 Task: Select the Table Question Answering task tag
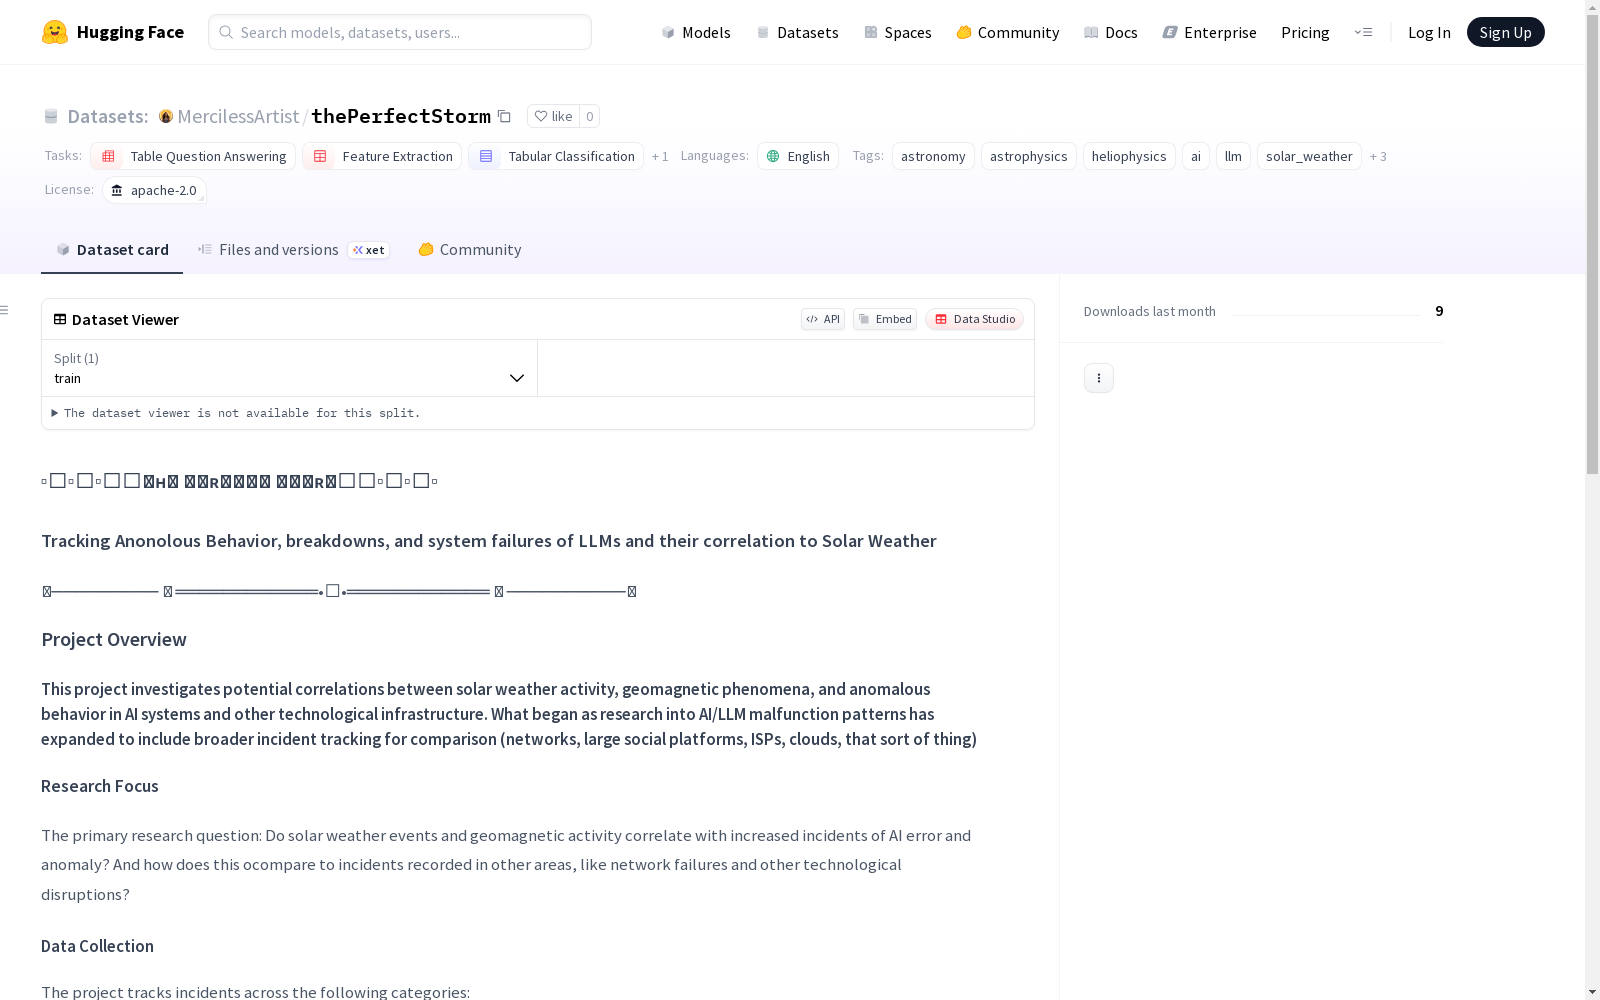[193, 156]
